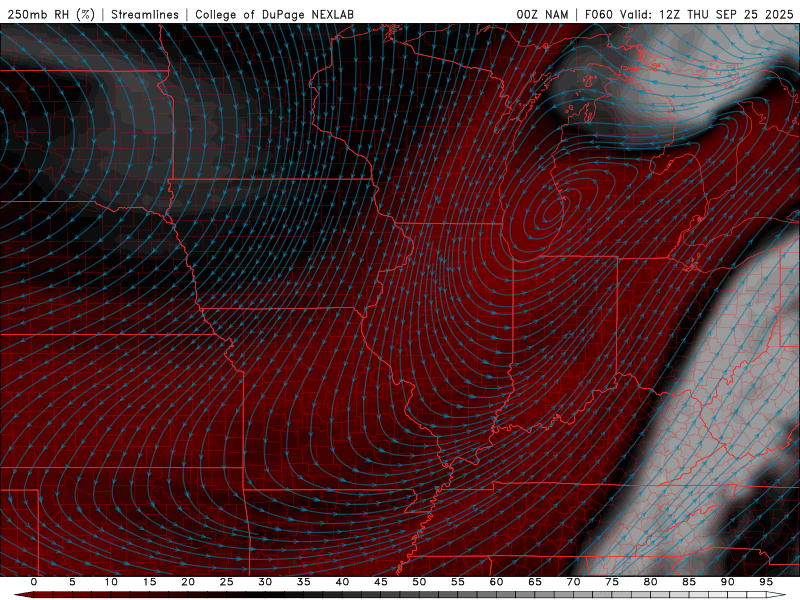Viewport: 800px width, 600px height.
Task: Click the colorbar label '70'
Action: click(x=573, y=582)
